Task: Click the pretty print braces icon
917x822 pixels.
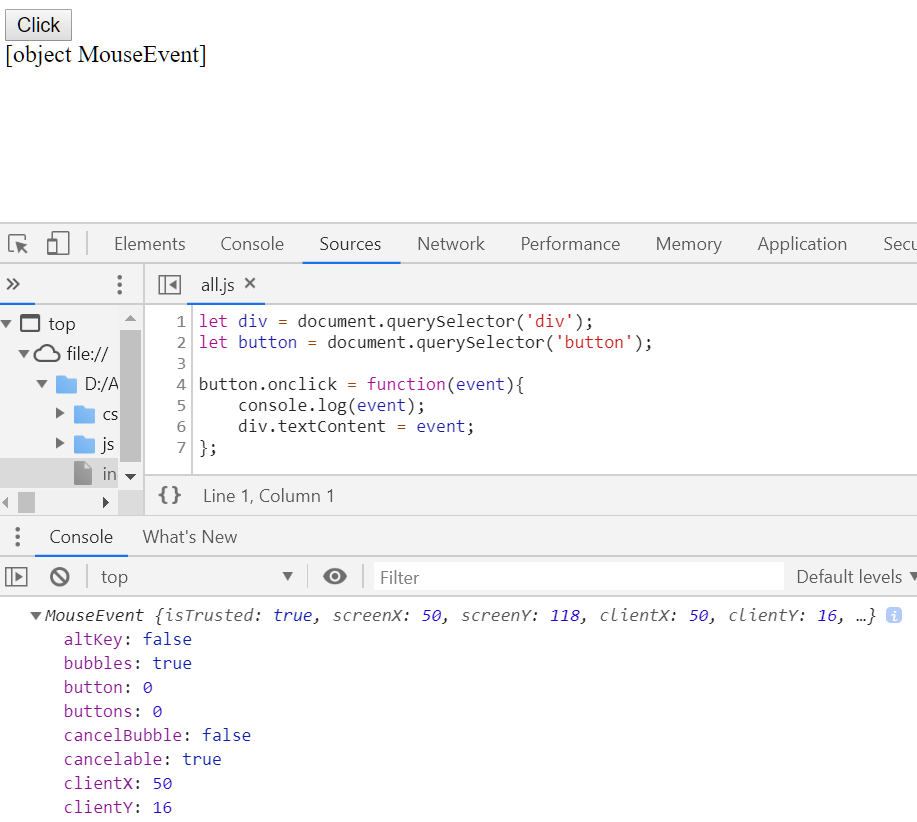Action: point(170,495)
